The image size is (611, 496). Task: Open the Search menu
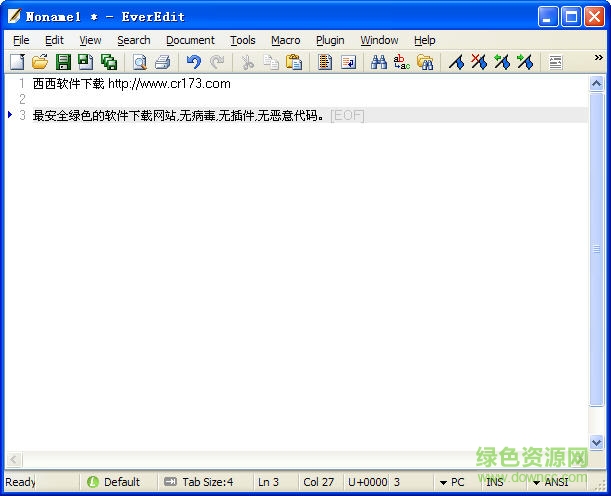[x=134, y=40]
